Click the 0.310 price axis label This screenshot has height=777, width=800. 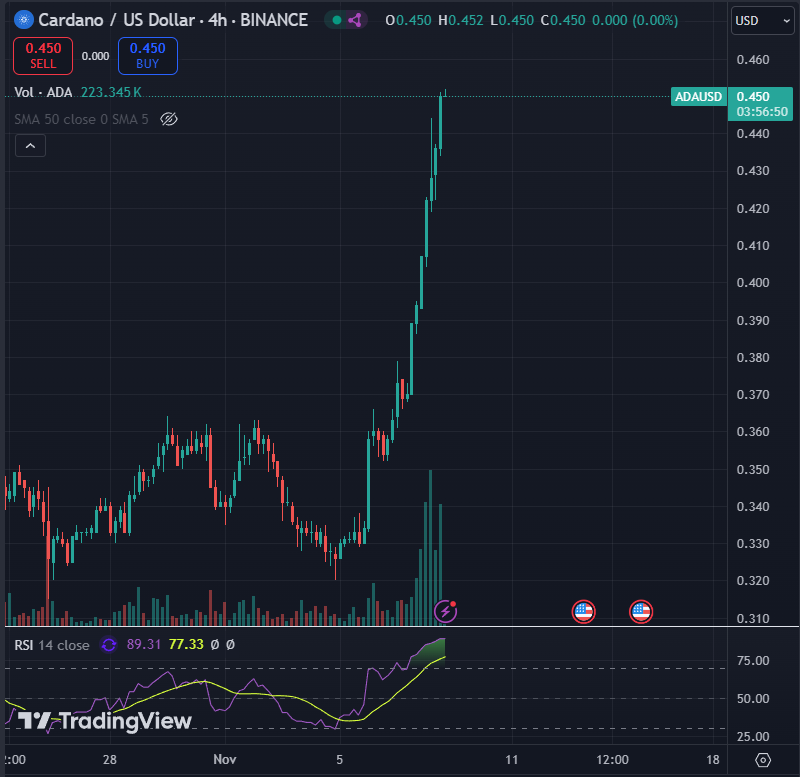tap(753, 618)
